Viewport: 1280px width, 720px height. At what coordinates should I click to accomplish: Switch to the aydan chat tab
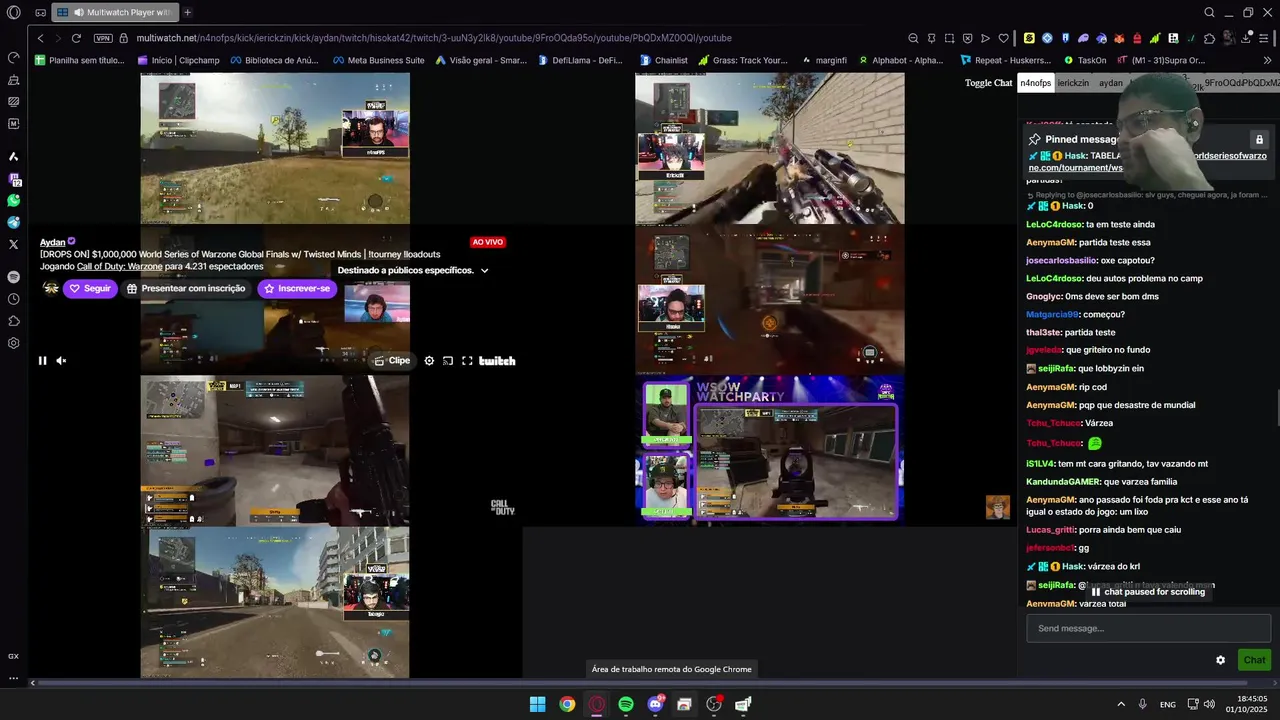click(1111, 83)
